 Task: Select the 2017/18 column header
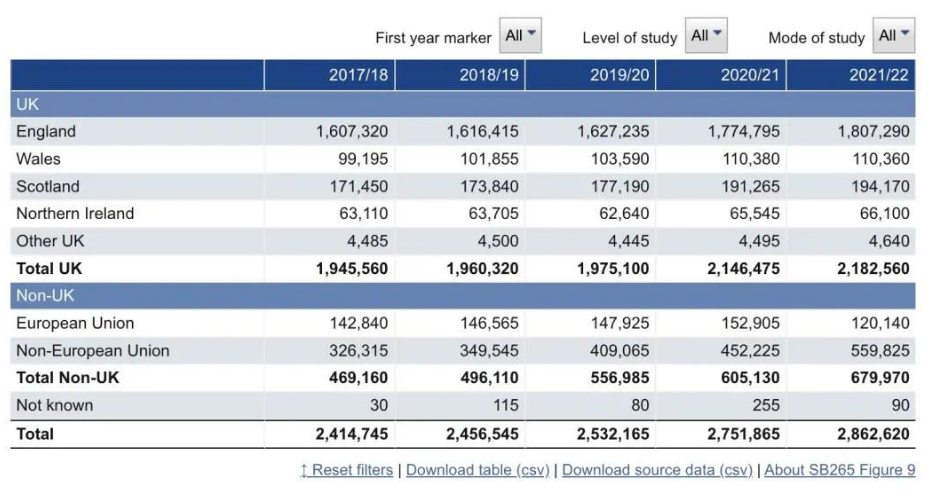tap(358, 76)
